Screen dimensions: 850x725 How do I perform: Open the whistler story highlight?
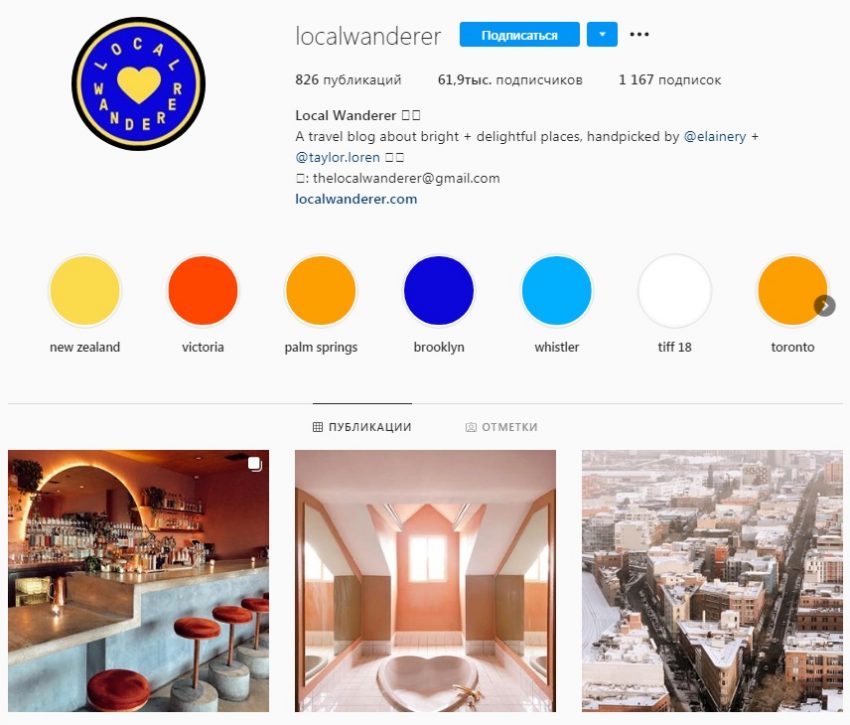tap(557, 291)
